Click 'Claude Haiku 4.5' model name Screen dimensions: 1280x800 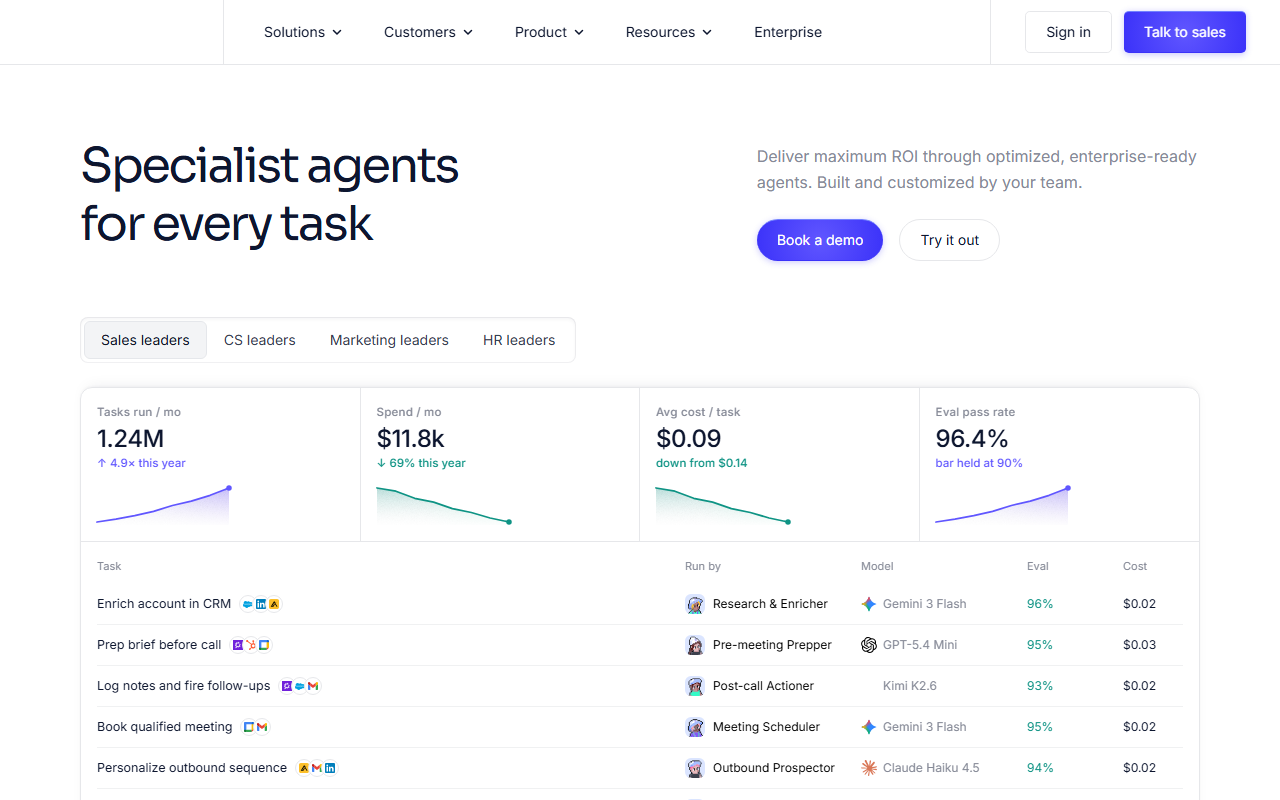click(931, 768)
